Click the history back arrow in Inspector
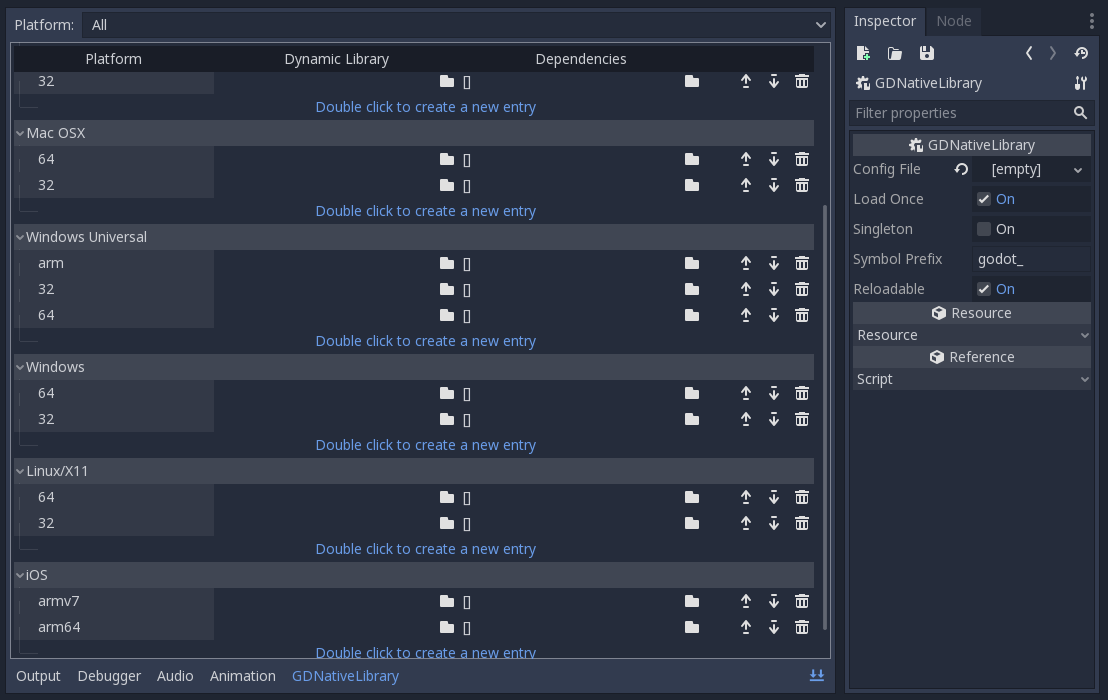This screenshot has width=1108, height=700. pyautogui.click(x=1028, y=53)
